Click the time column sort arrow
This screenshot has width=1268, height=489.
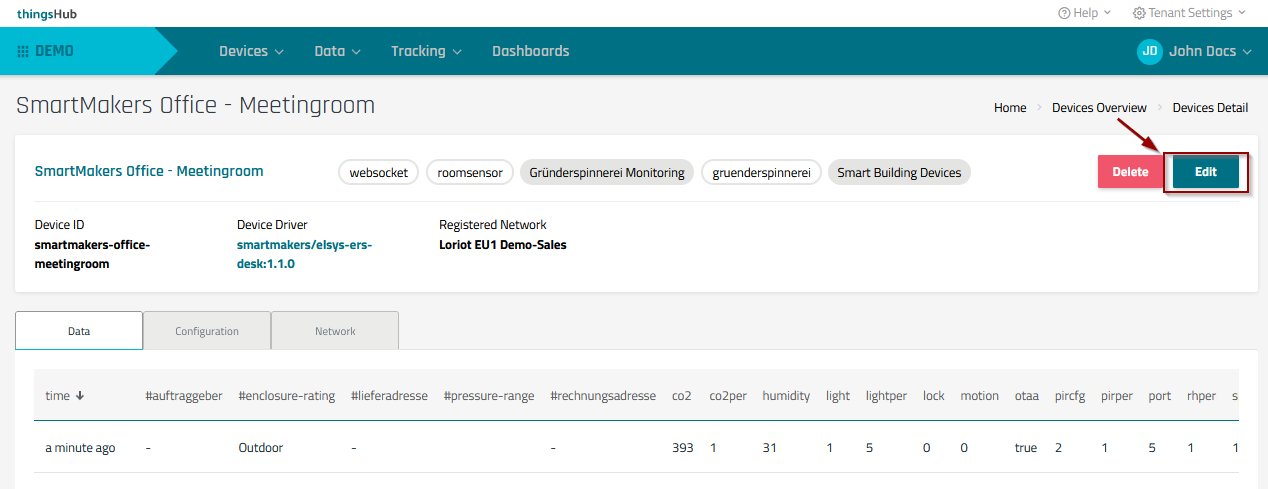[x=80, y=396]
